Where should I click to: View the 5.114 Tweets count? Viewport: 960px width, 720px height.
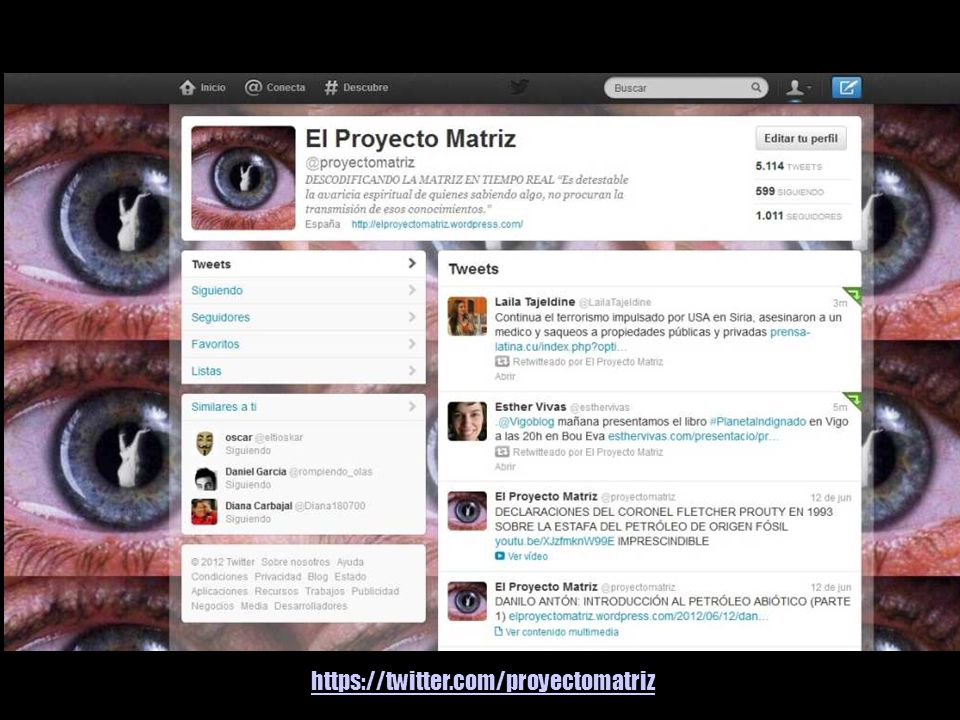789,166
